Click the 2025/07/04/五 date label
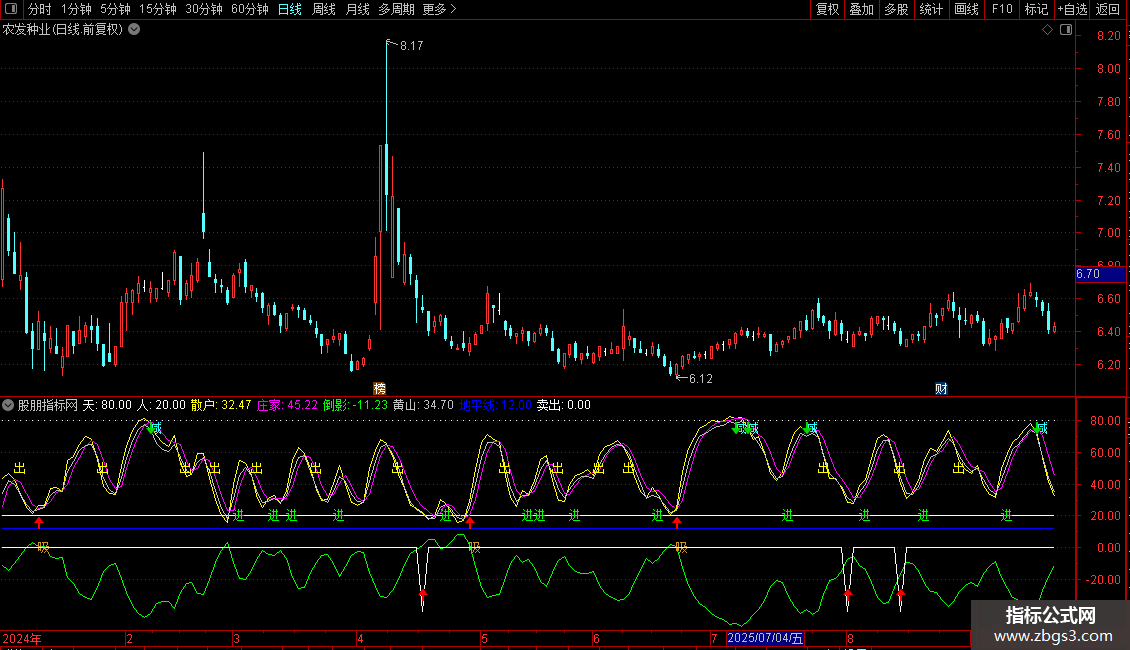 765,638
